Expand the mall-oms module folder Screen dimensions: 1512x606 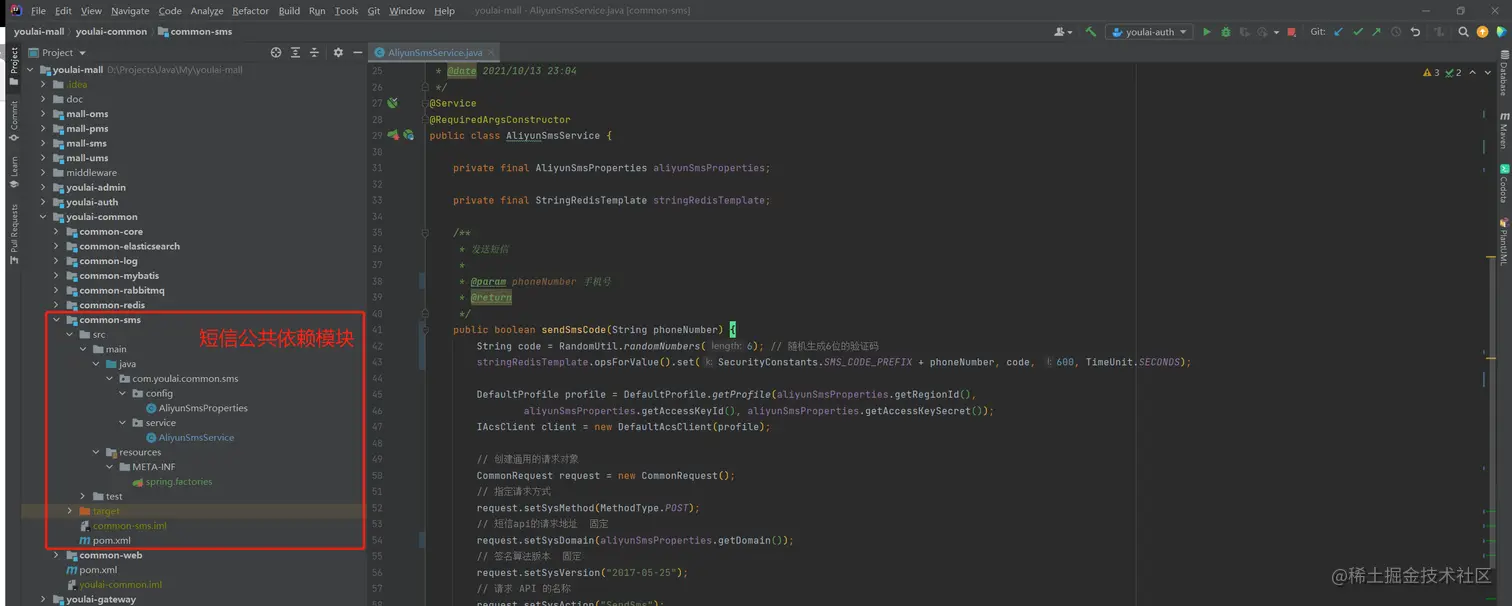tap(43, 114)
